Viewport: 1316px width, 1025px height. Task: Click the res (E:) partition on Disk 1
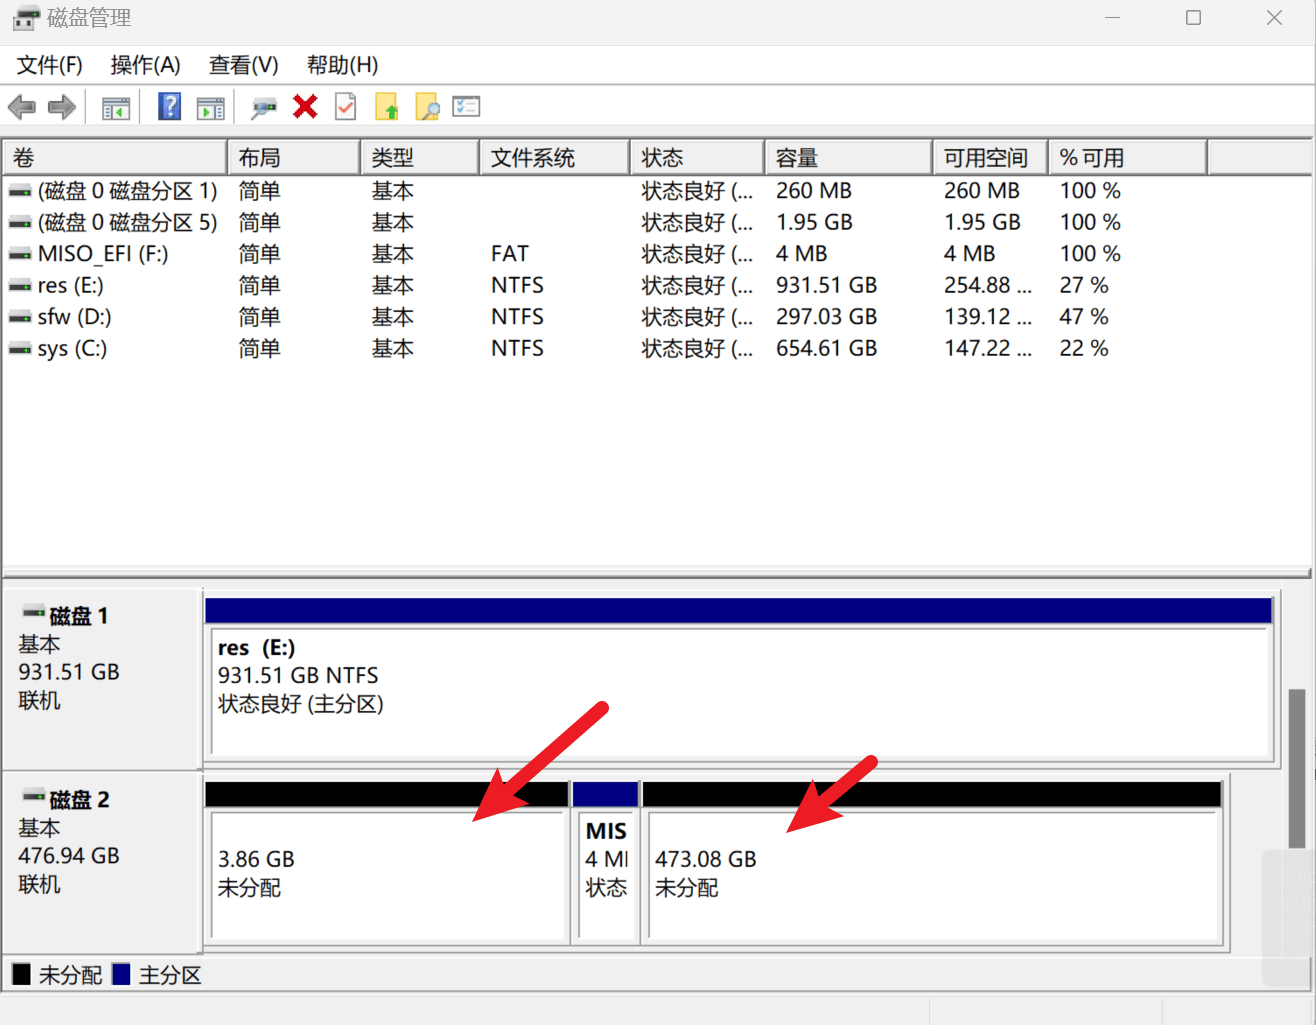(738, 690)
